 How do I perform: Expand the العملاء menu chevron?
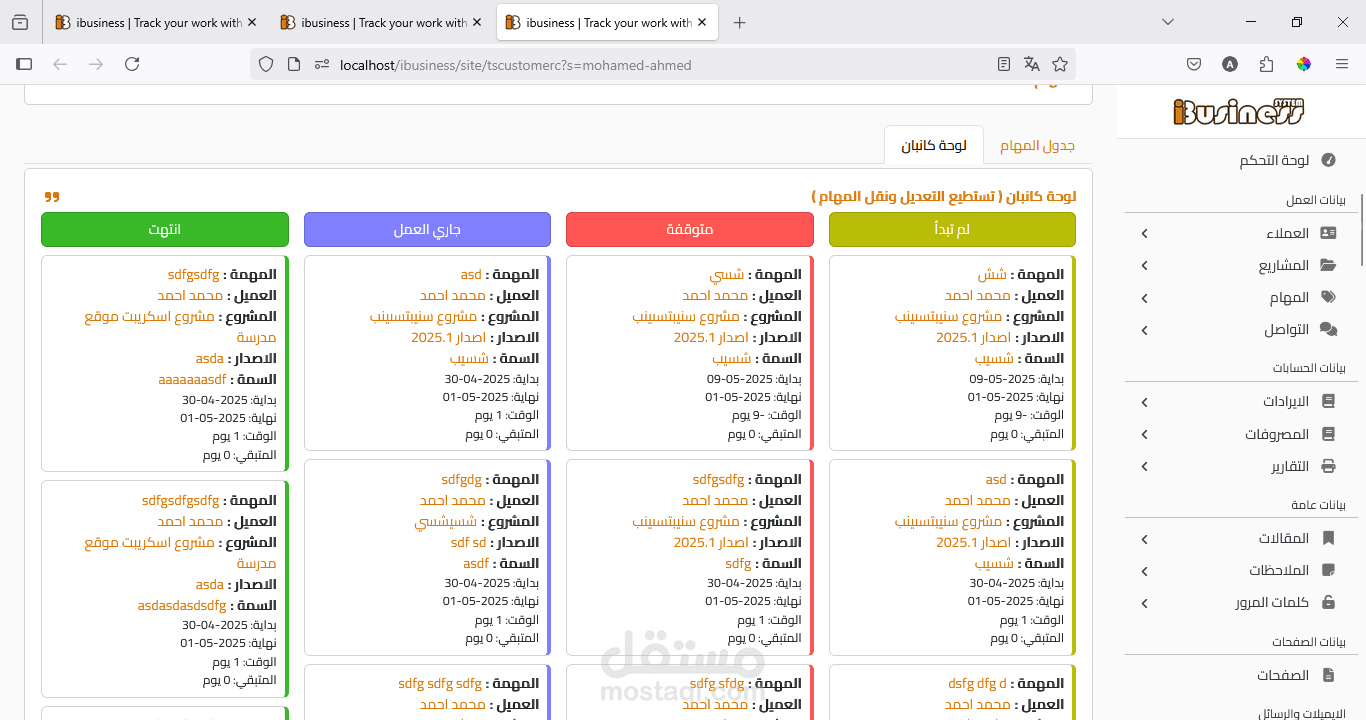click(x=1145, y=233)
